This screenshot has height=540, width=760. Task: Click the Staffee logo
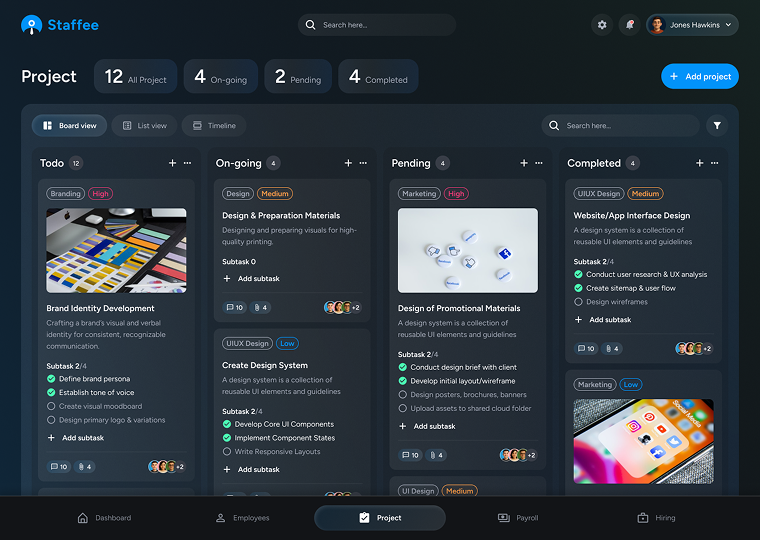tap(60, 25)
